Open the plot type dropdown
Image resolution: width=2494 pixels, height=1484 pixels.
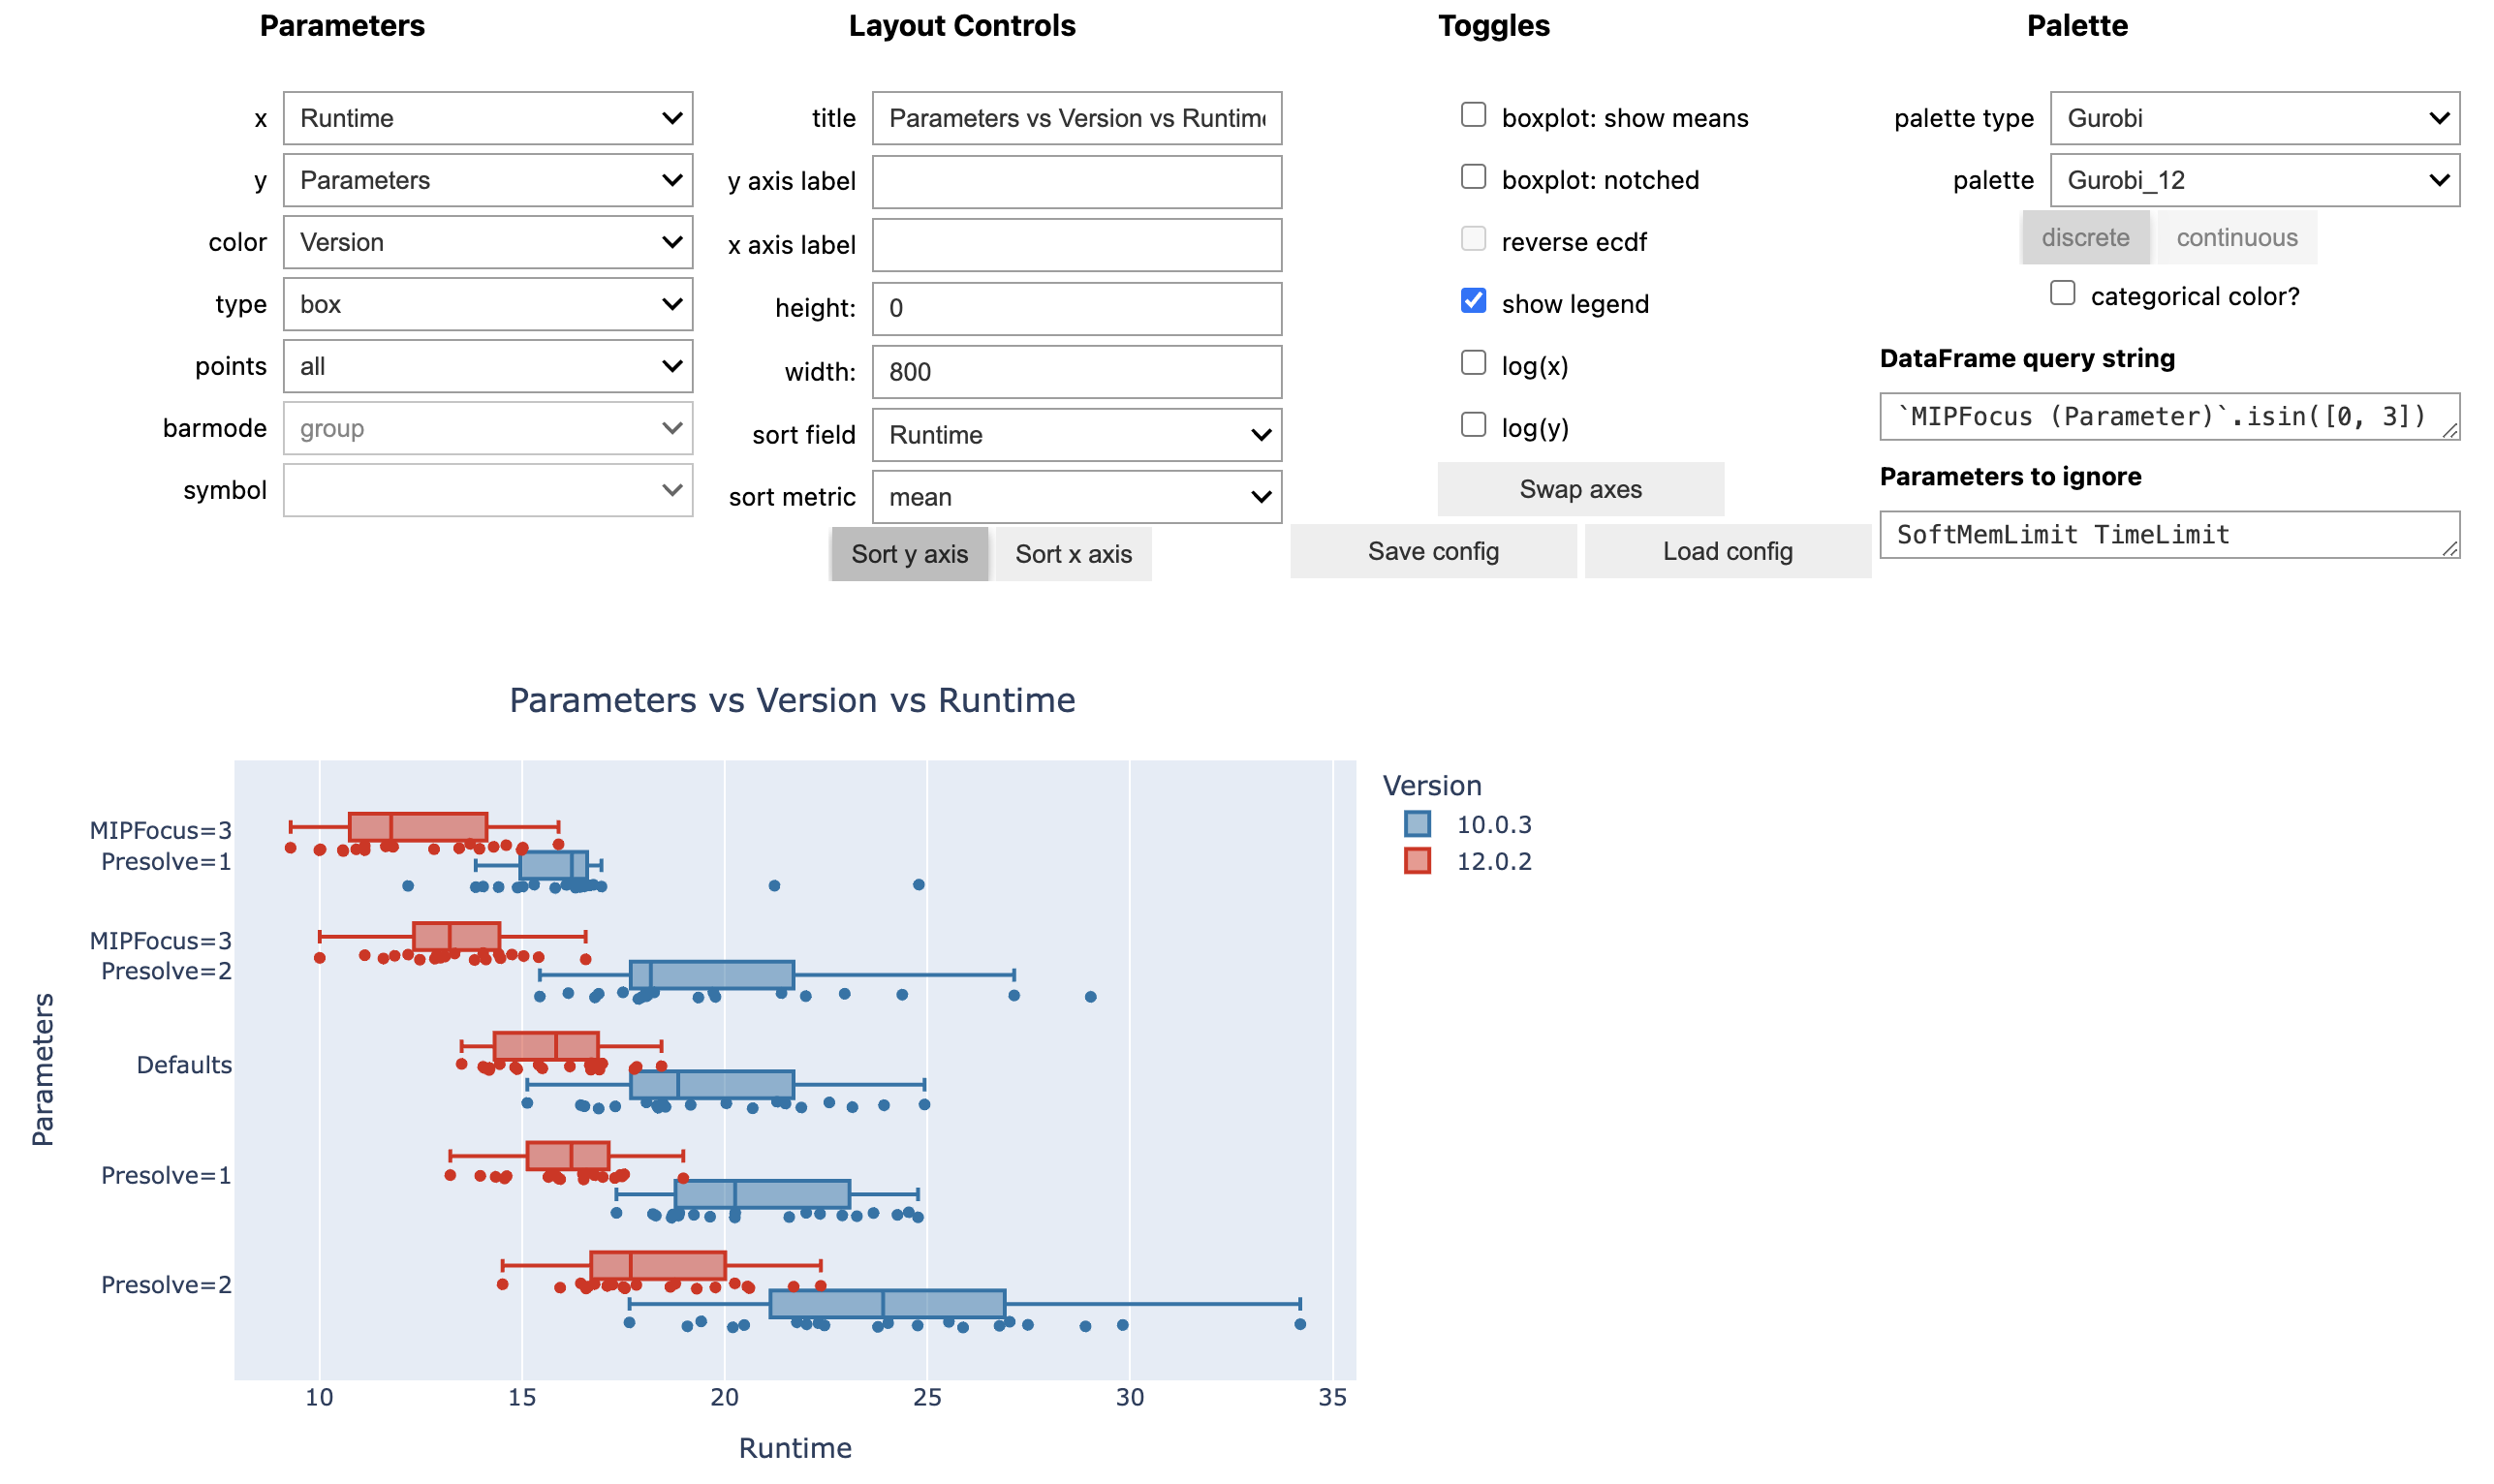click(487, 304)
